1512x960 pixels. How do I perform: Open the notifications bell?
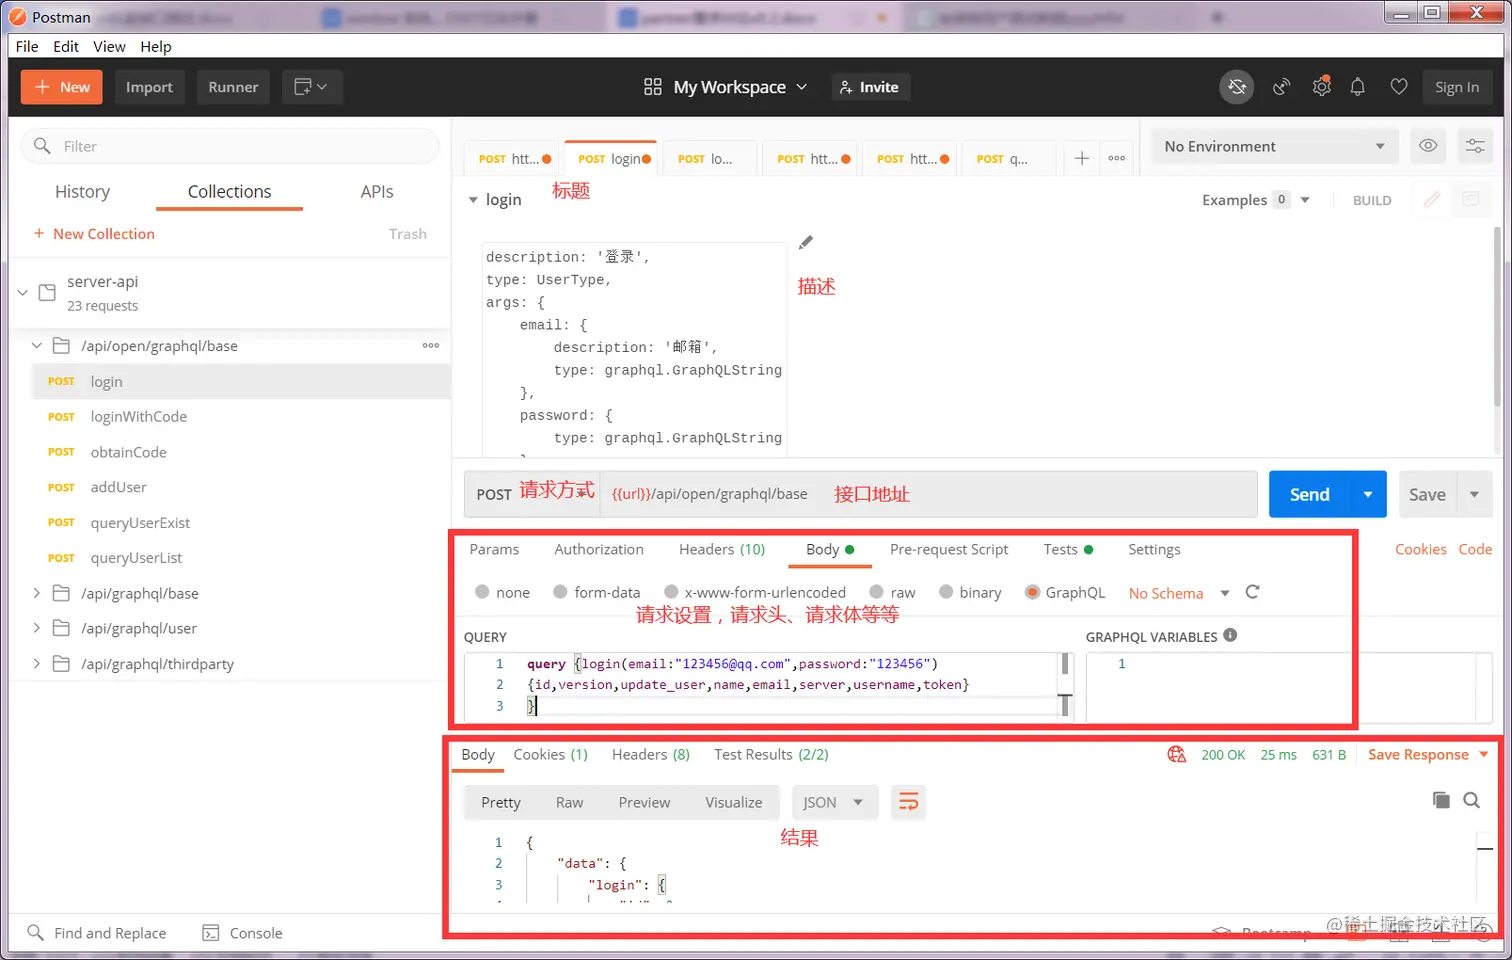click(x=1357, y=87)
